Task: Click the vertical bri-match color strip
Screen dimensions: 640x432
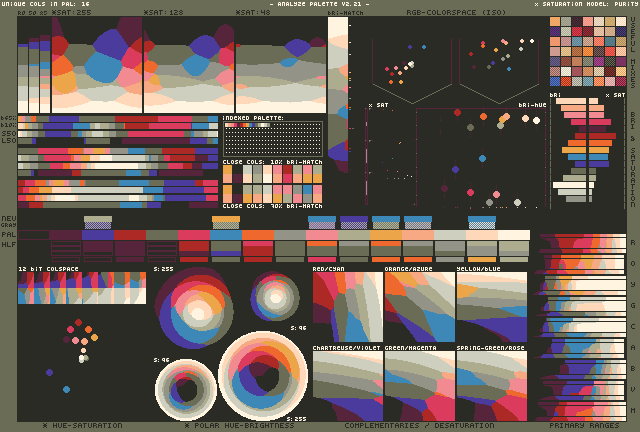Action: [338, 94]
